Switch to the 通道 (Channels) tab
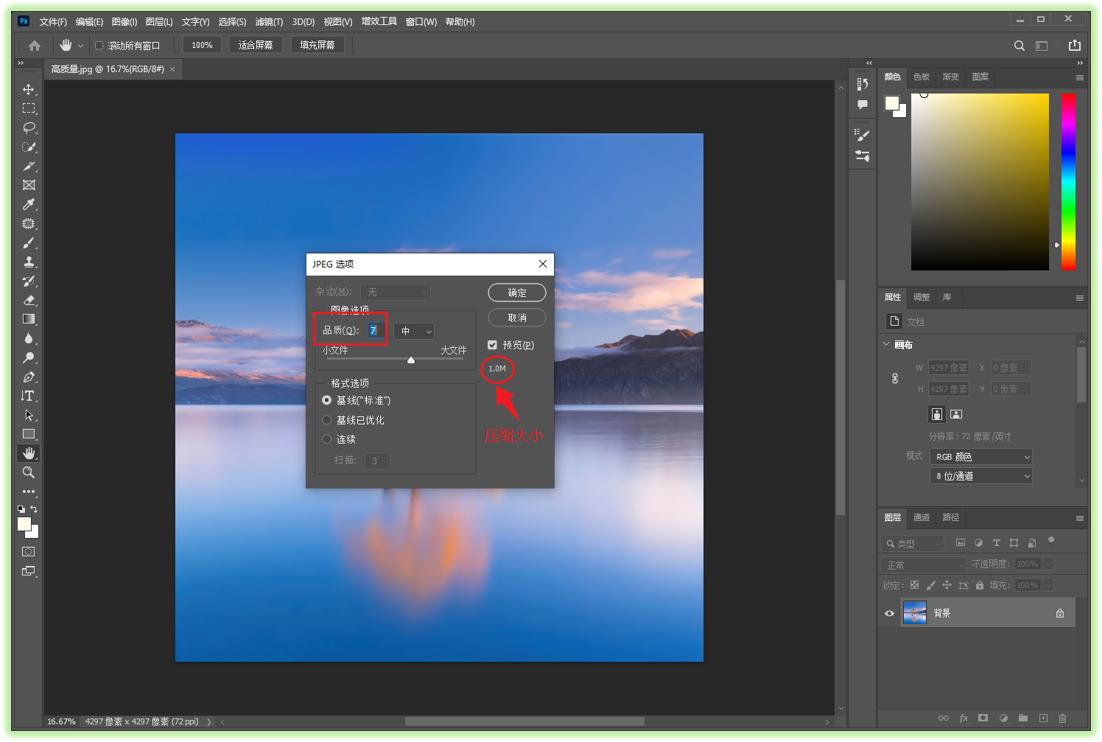This screenshot has width=1102, height=742. (x=921, y=518)
